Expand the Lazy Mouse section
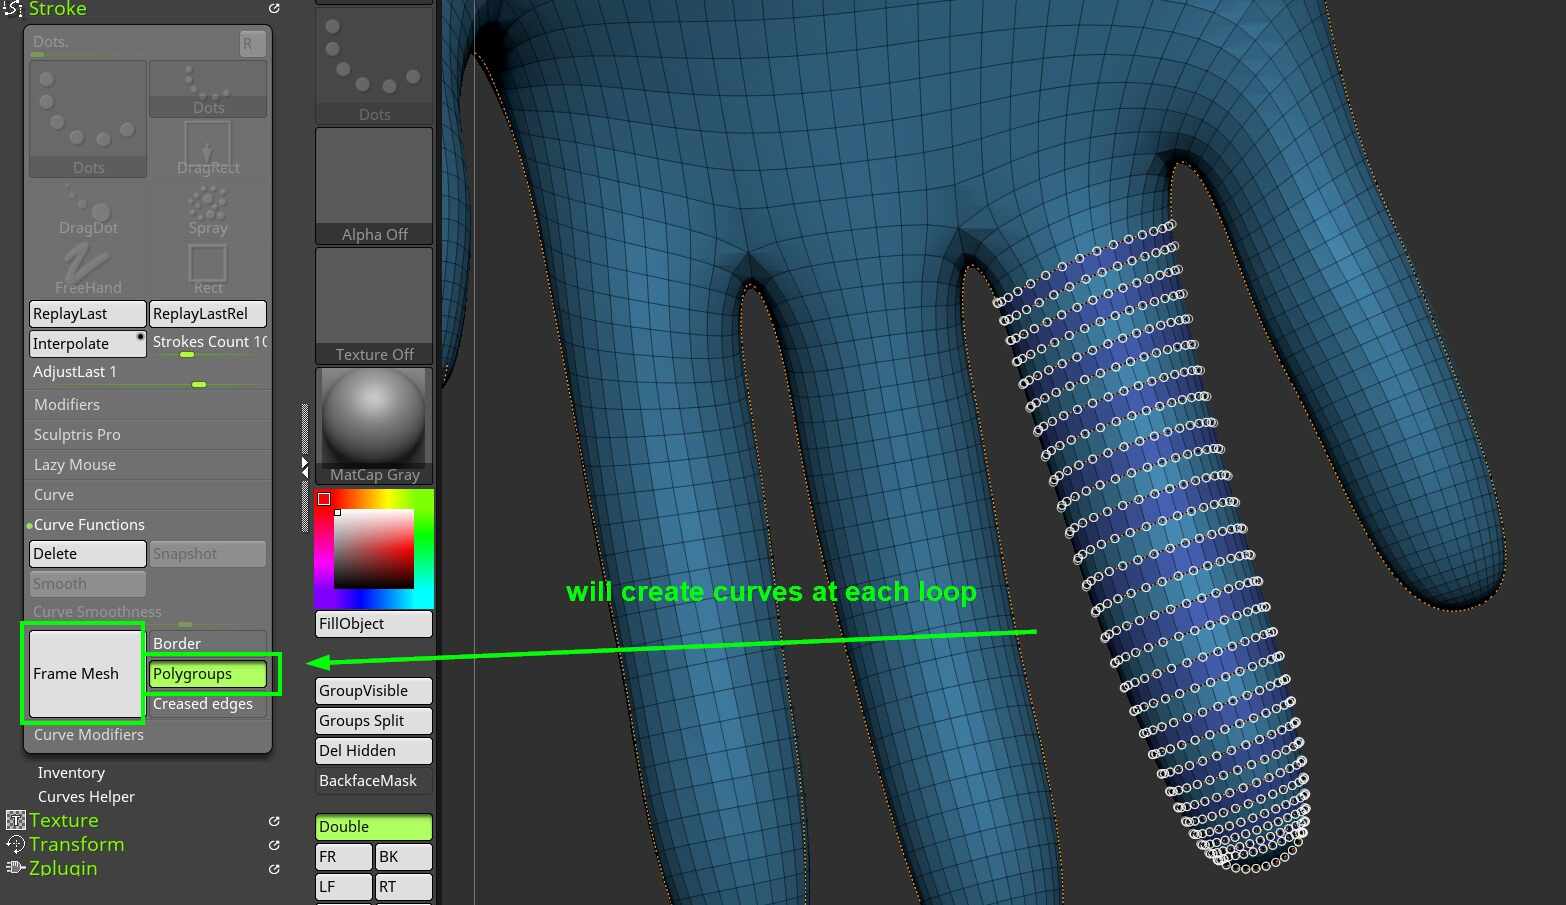Viewport: 1566px width, 905px height. click(75, 465)
